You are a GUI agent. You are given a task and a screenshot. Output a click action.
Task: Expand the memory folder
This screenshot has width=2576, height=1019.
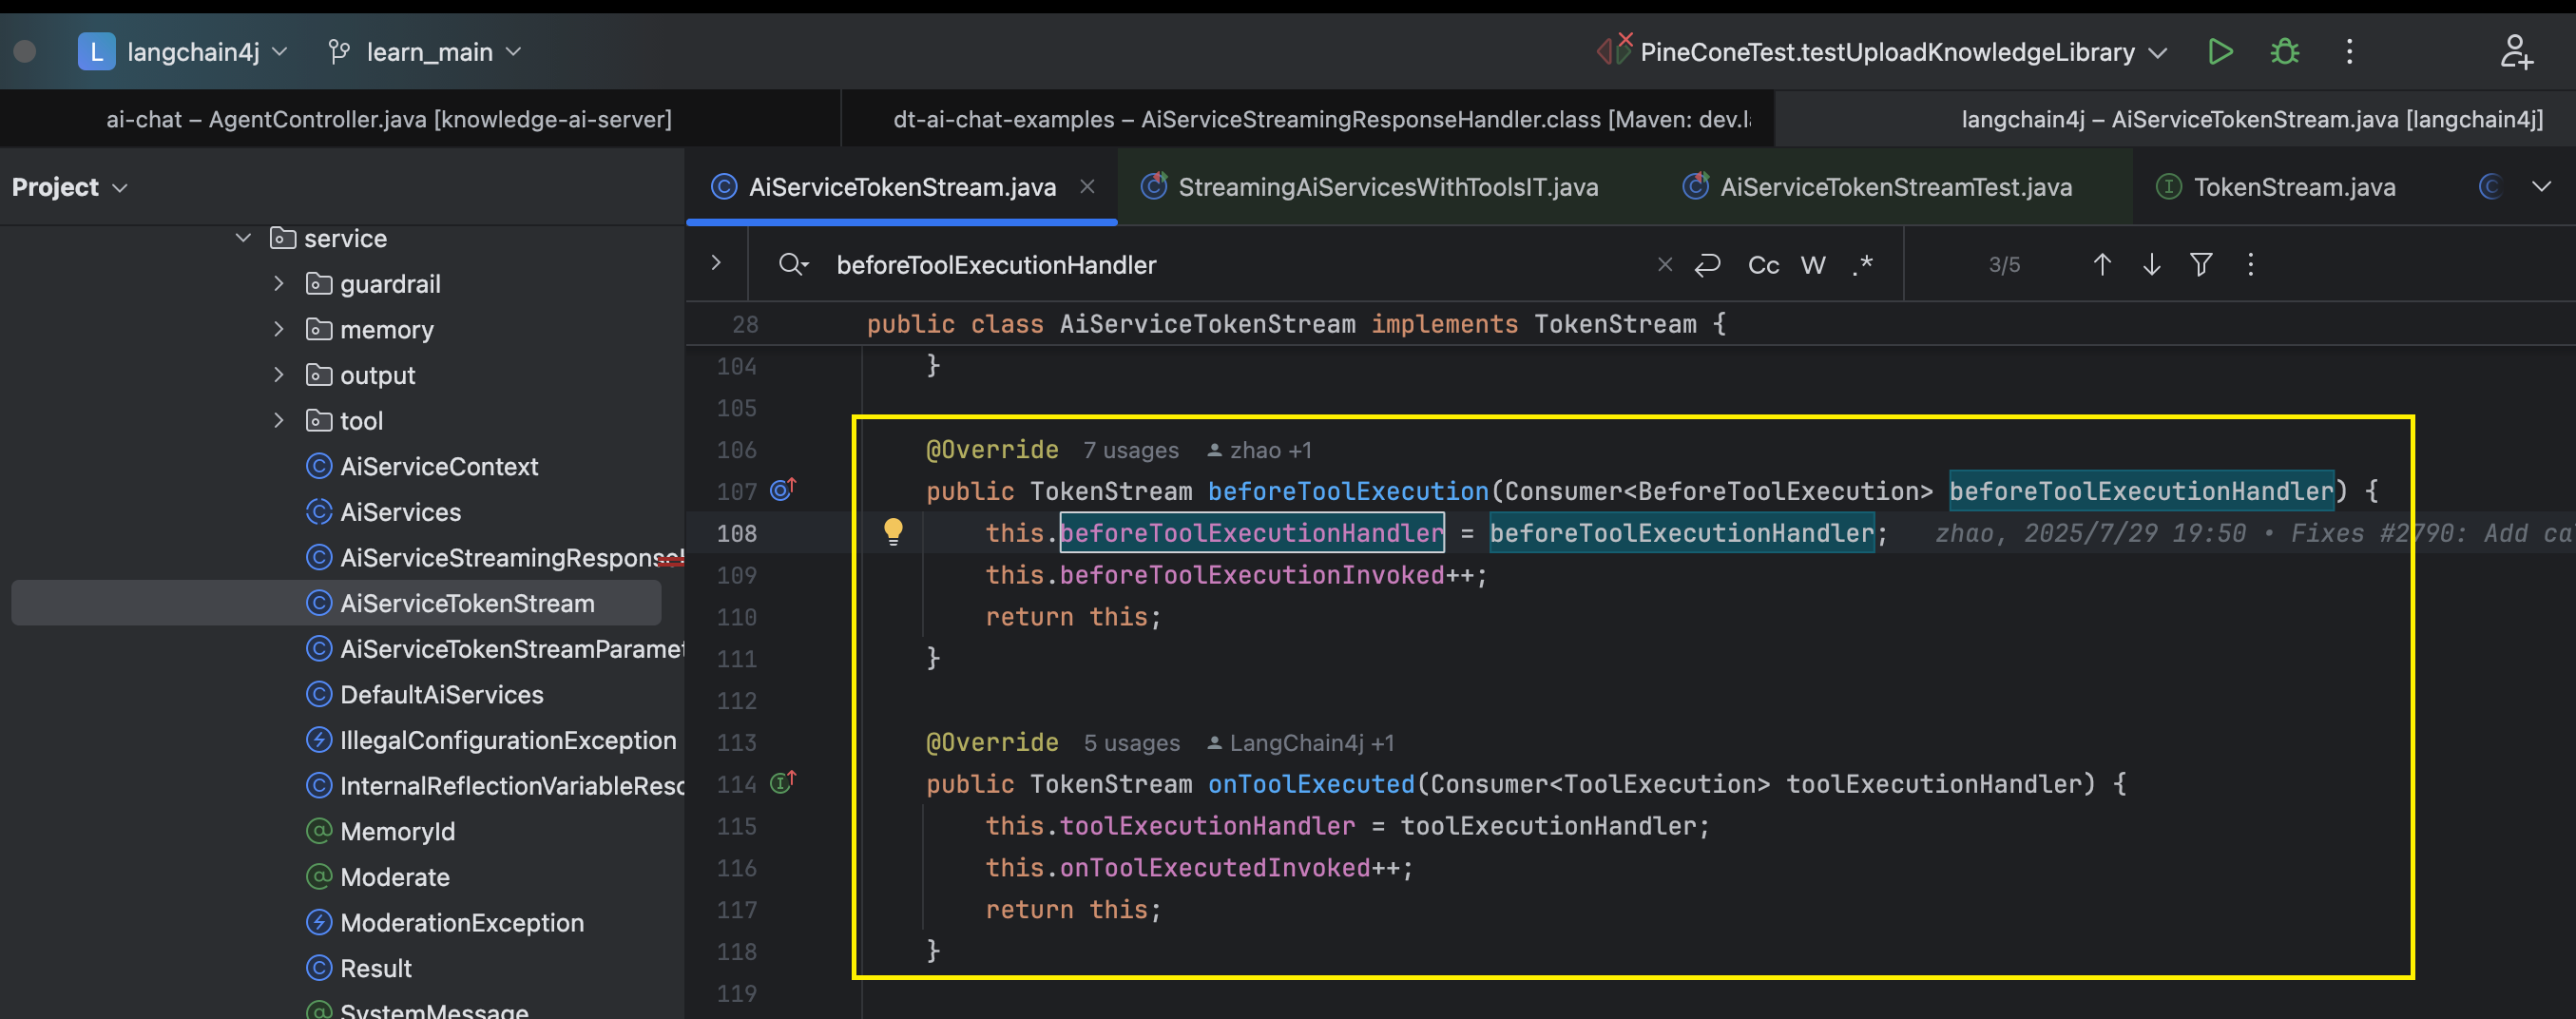[x=279, y=329]
